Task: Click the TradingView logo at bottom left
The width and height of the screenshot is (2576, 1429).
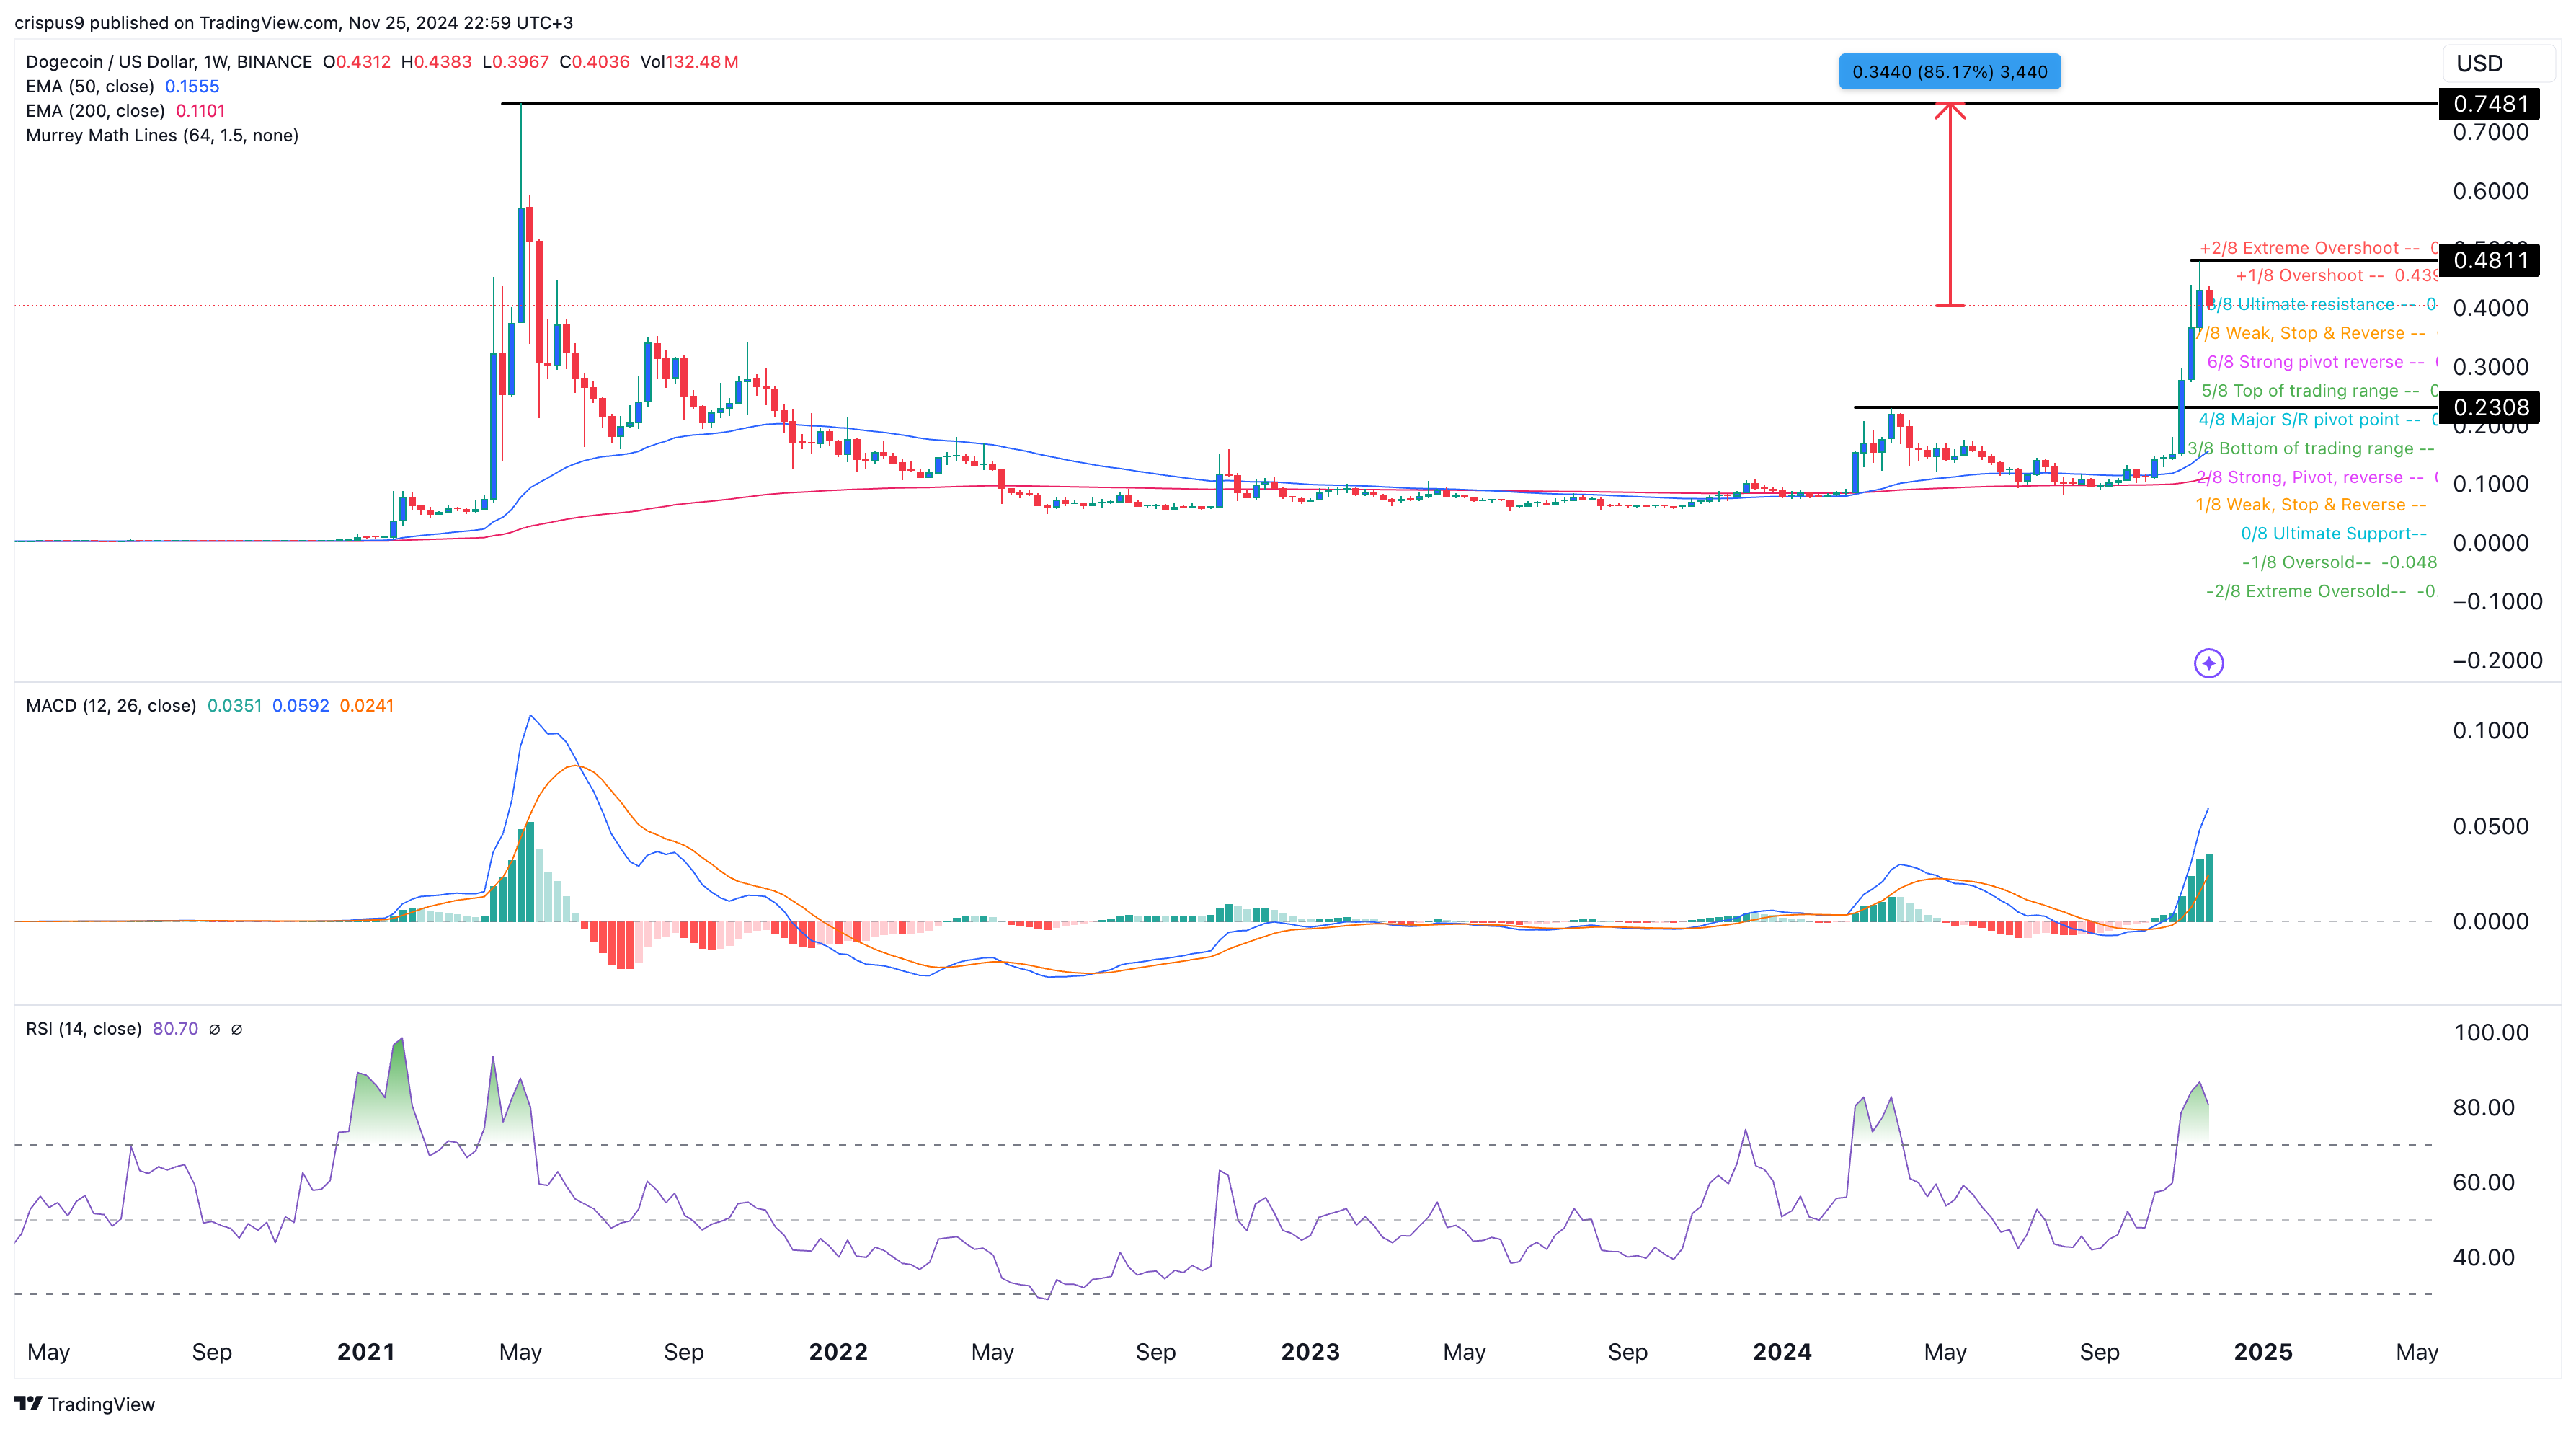Action: pos(85,1404)
